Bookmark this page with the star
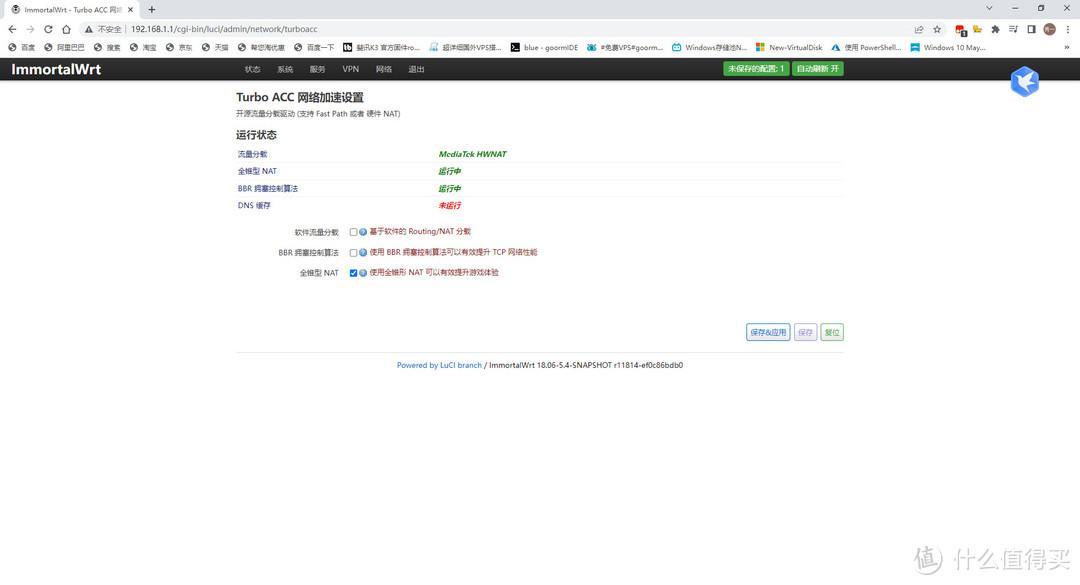The width and height of the screenshot is (1080, 585). coord(937,30)
